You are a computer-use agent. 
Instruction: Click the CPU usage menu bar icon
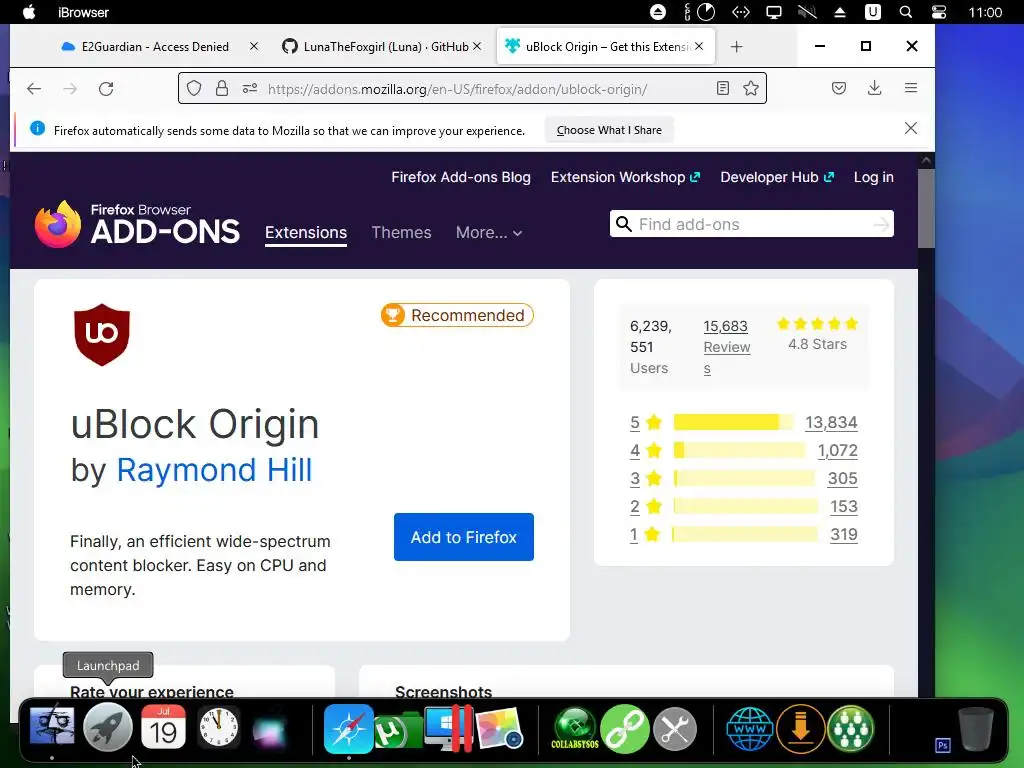tap(699, 12)
